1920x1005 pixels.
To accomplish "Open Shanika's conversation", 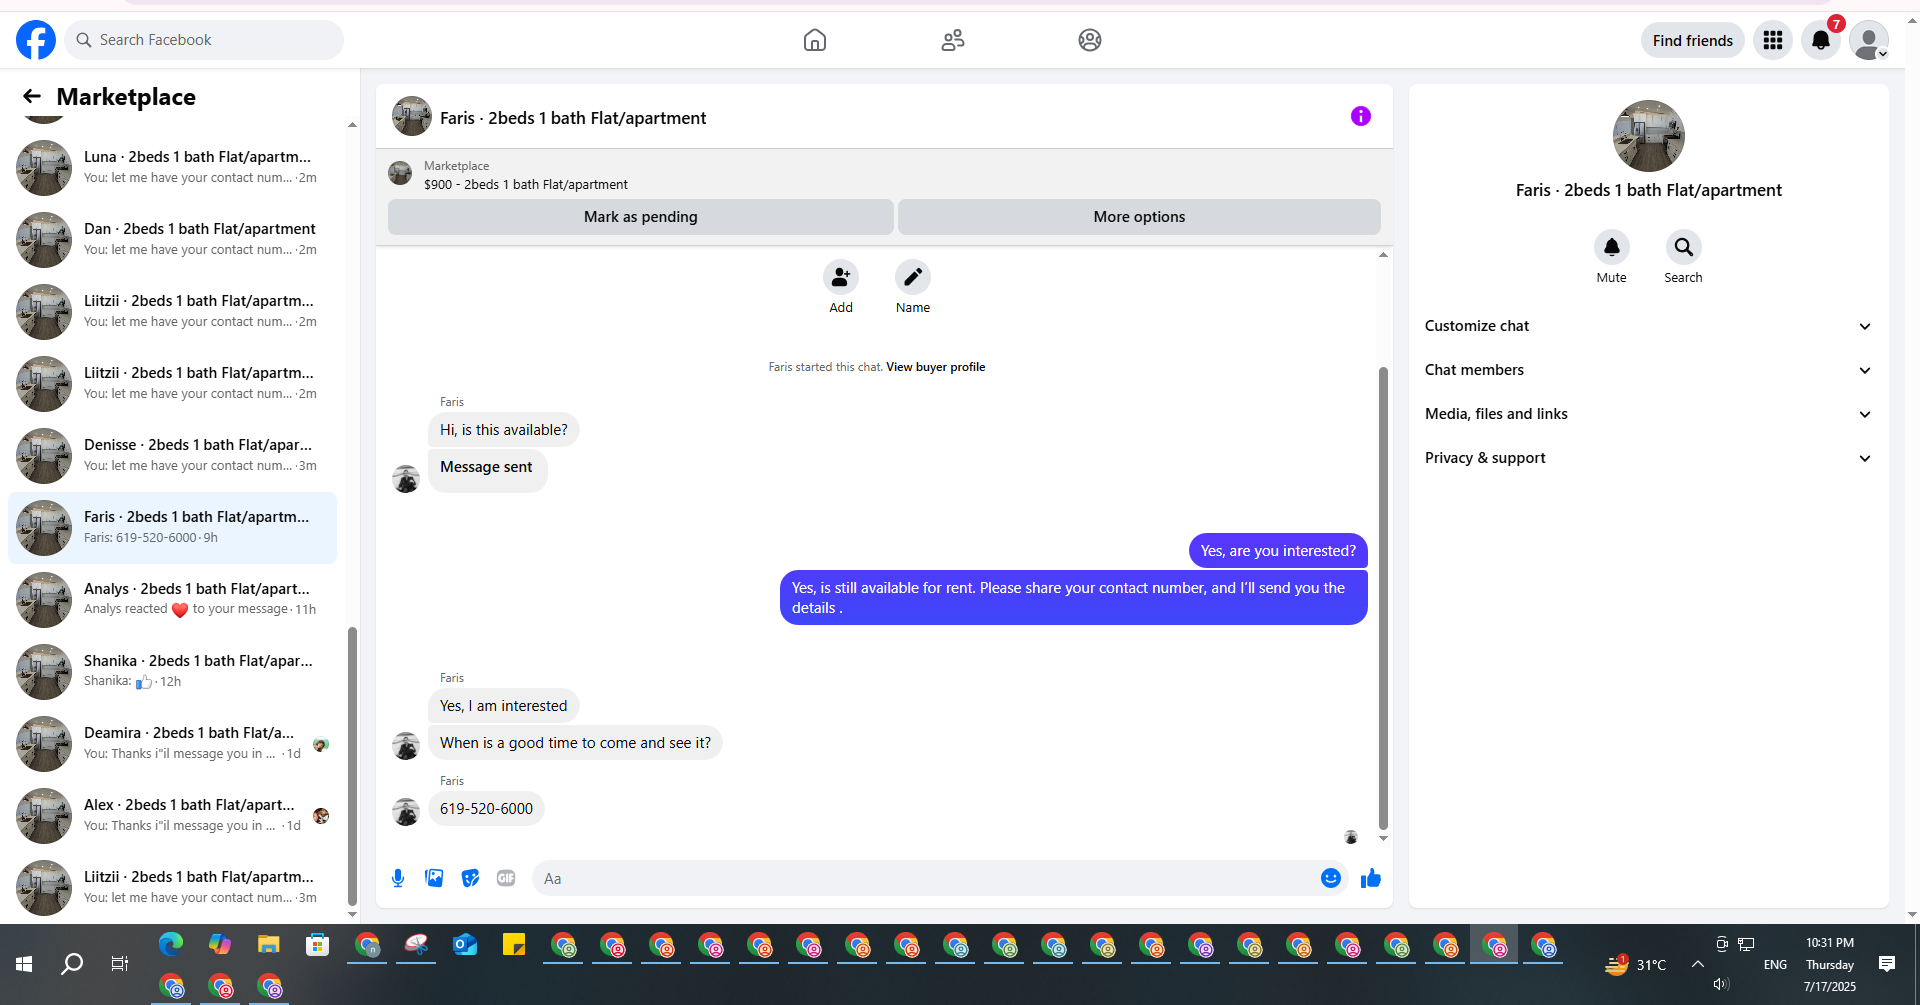I will pyautogui.click(x=172, y=672).
